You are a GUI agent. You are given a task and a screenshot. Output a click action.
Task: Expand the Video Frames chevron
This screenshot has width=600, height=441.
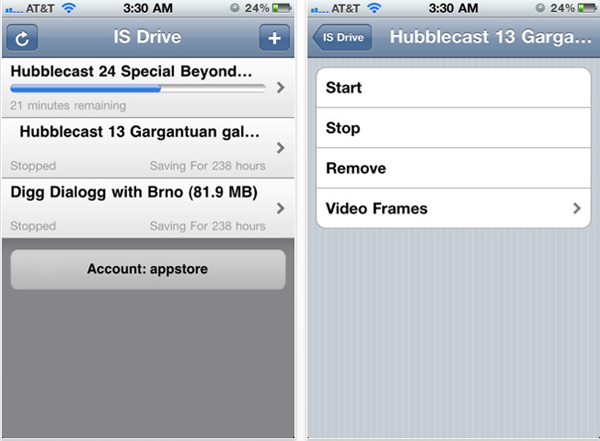[577, 208]
